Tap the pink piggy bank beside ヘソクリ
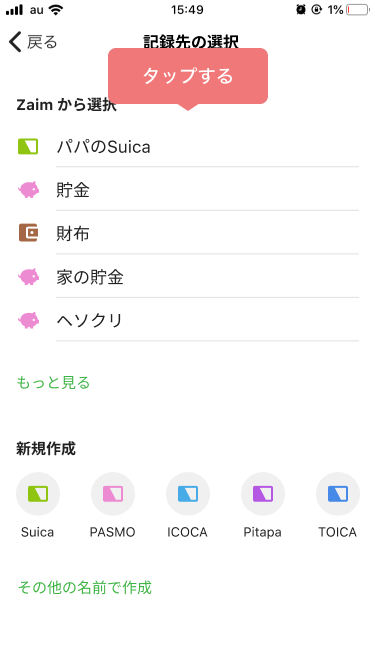This screenshot has width=375, height=667. point(28,320)
